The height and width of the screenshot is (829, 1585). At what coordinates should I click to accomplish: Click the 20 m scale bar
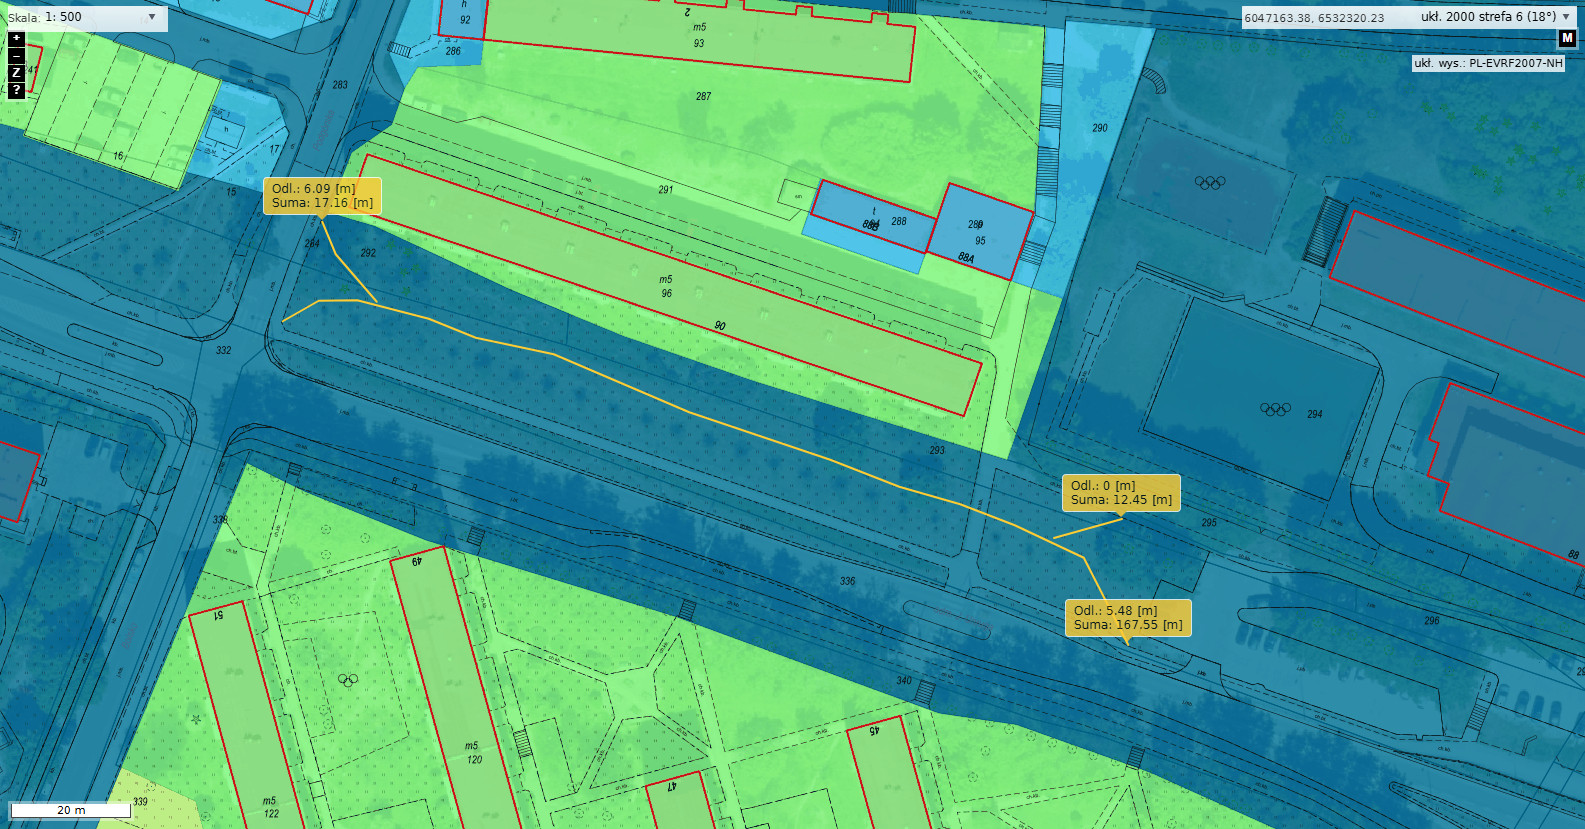tap(71, 810)
